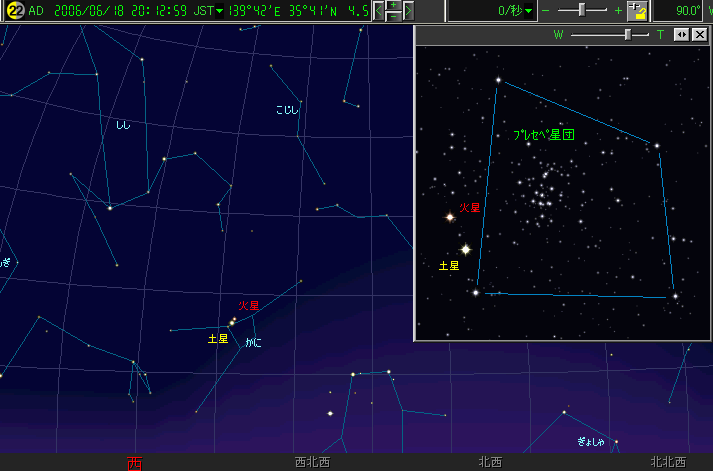Click minus sign left of speed slider
The width and height of the screenshot is (713, 471).
[546, 11]
